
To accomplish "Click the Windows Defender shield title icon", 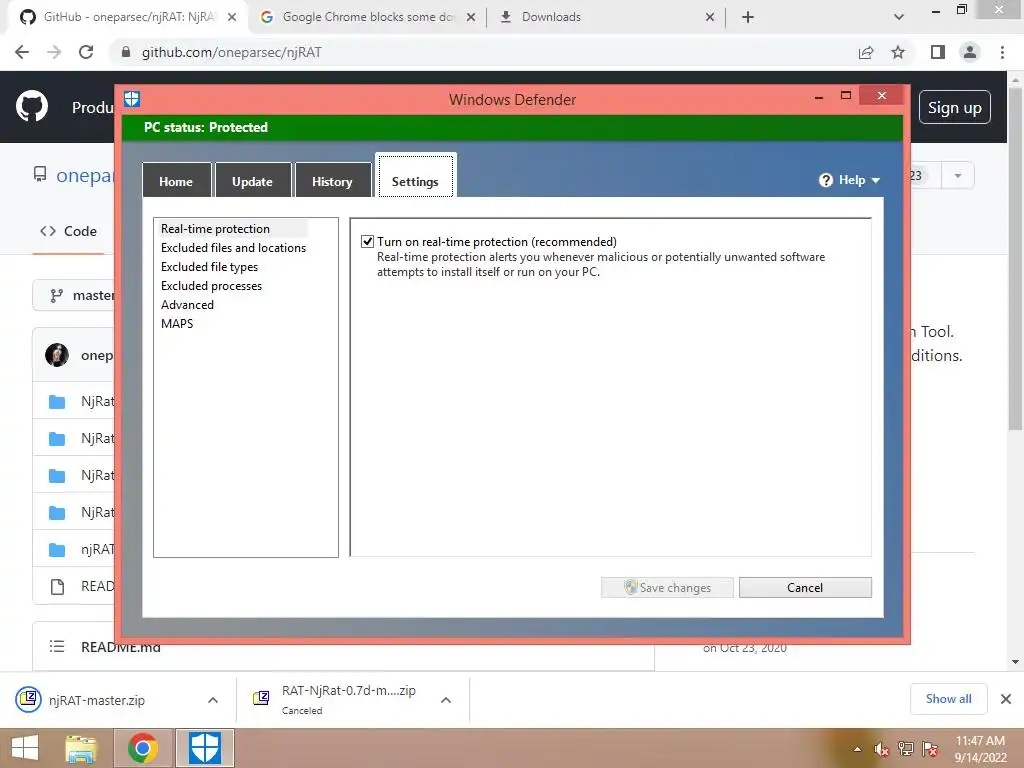I will (x=132, y=99).
